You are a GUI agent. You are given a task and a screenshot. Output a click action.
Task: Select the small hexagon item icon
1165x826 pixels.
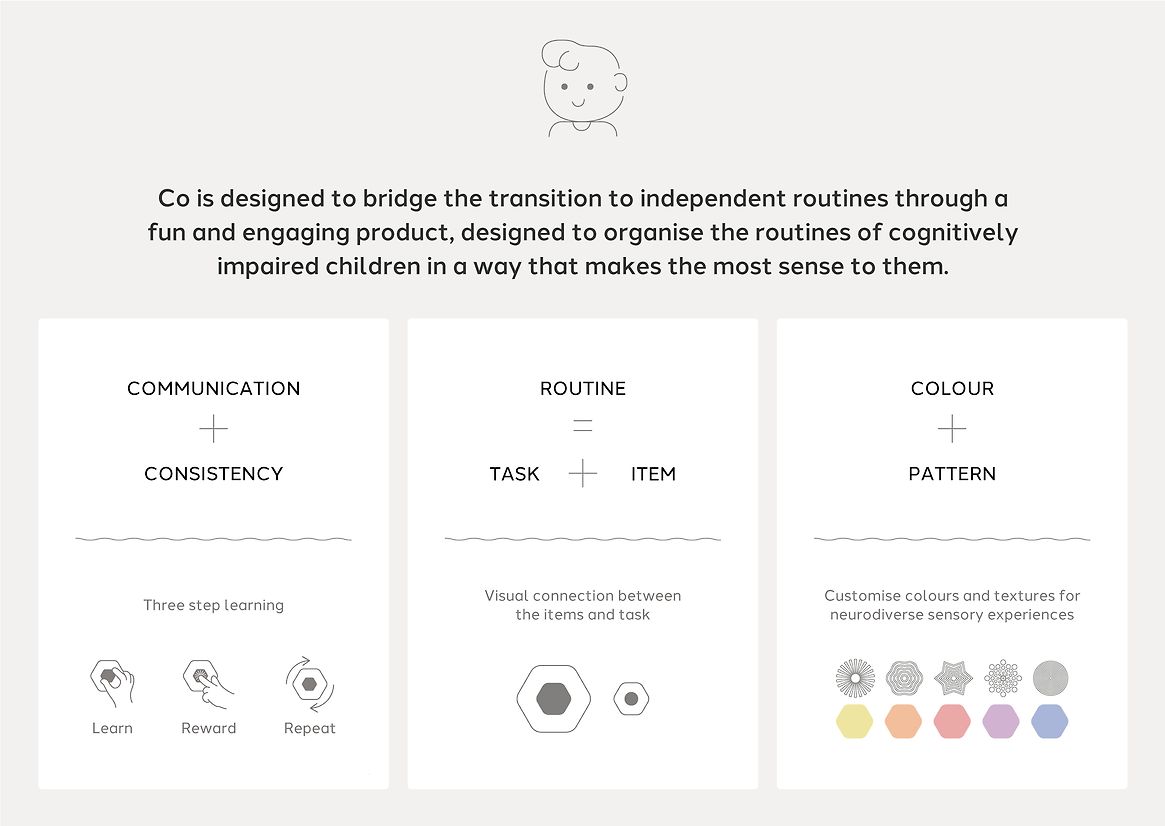(x=631, y=699)
